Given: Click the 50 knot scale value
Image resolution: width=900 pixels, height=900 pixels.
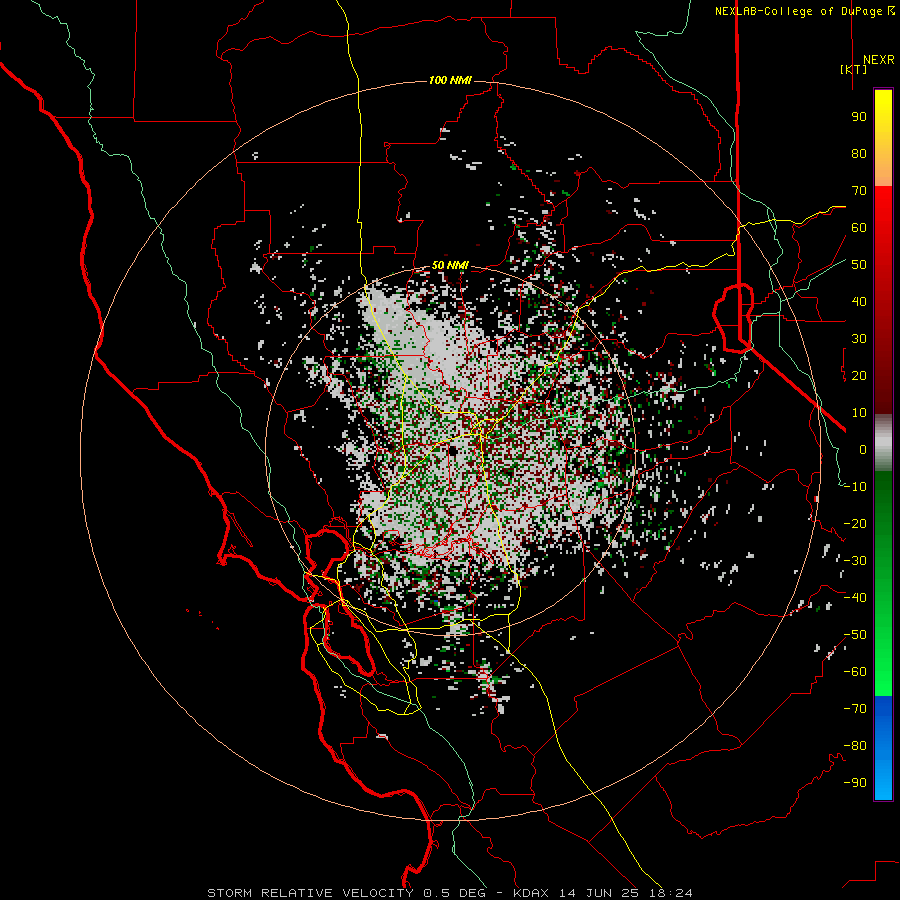Looking at the screenshot, I should pos(859,265).
